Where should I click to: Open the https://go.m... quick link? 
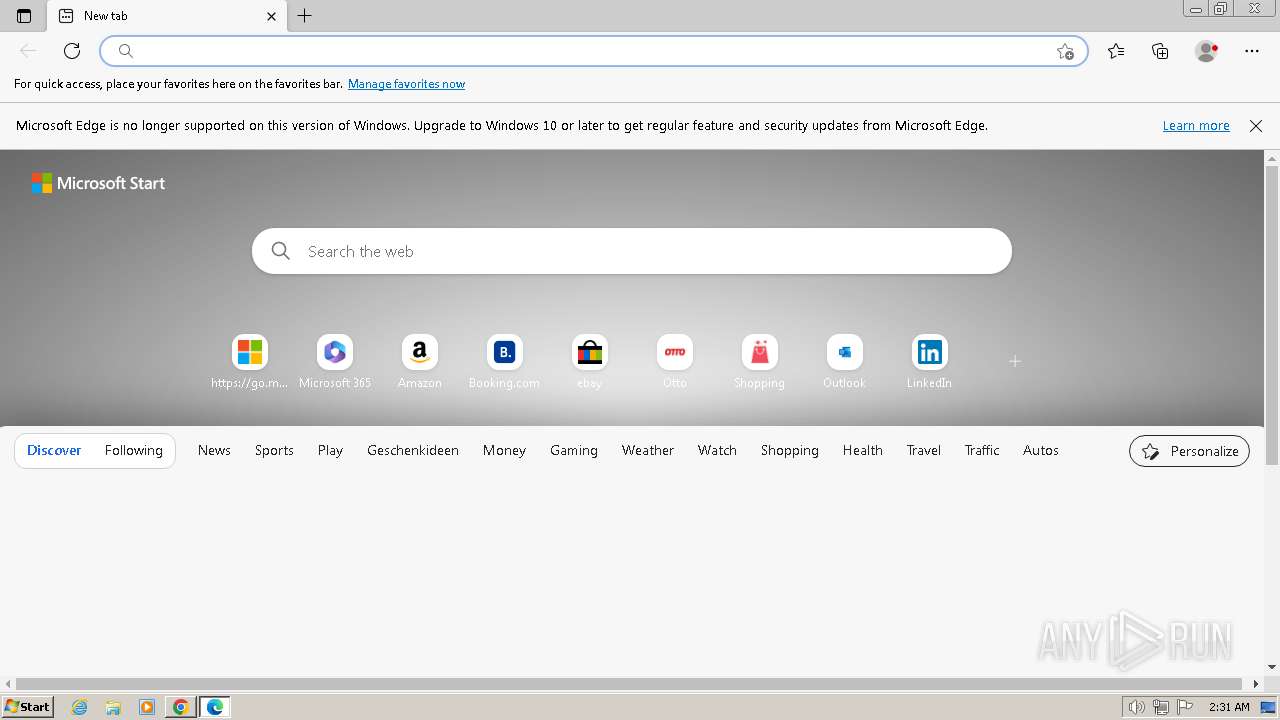[x=250, y=362]
